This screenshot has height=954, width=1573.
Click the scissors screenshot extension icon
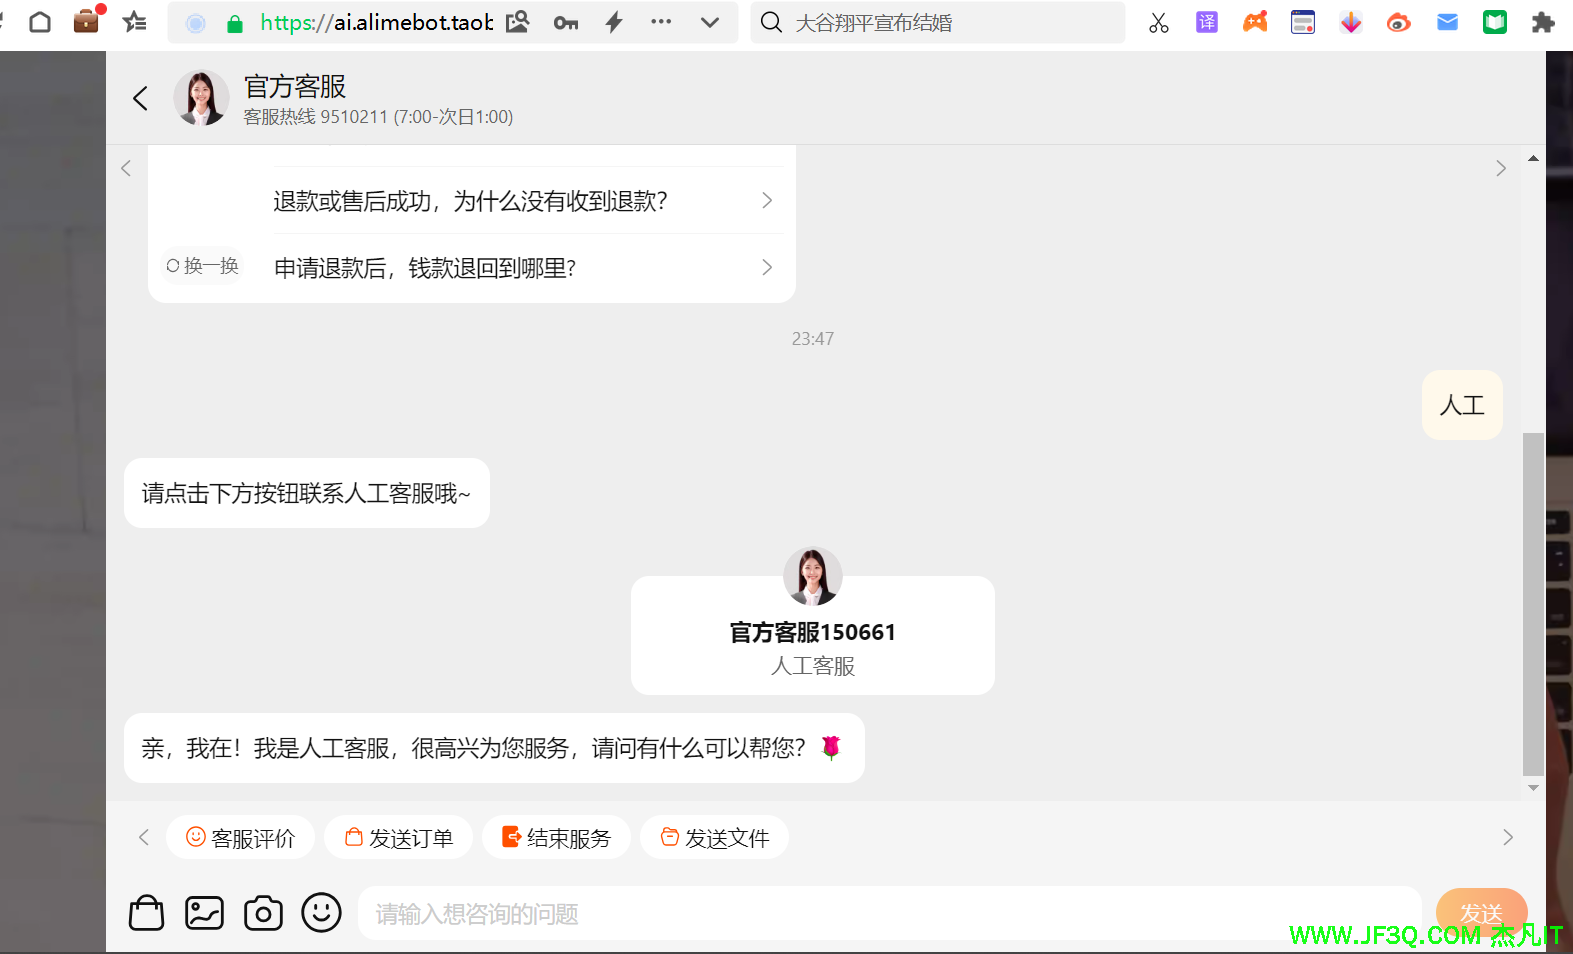(x=1158, y=22)
